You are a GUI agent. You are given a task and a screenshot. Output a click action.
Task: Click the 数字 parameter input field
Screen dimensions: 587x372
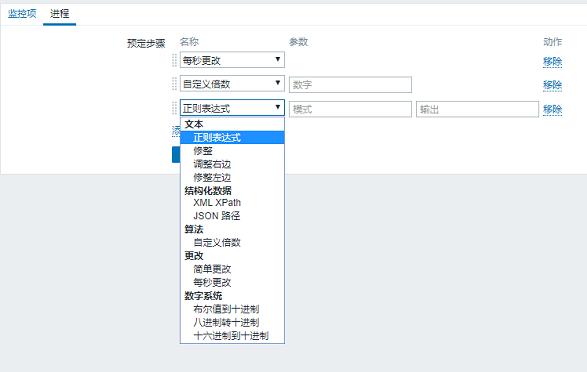click(x=350, y=85)
